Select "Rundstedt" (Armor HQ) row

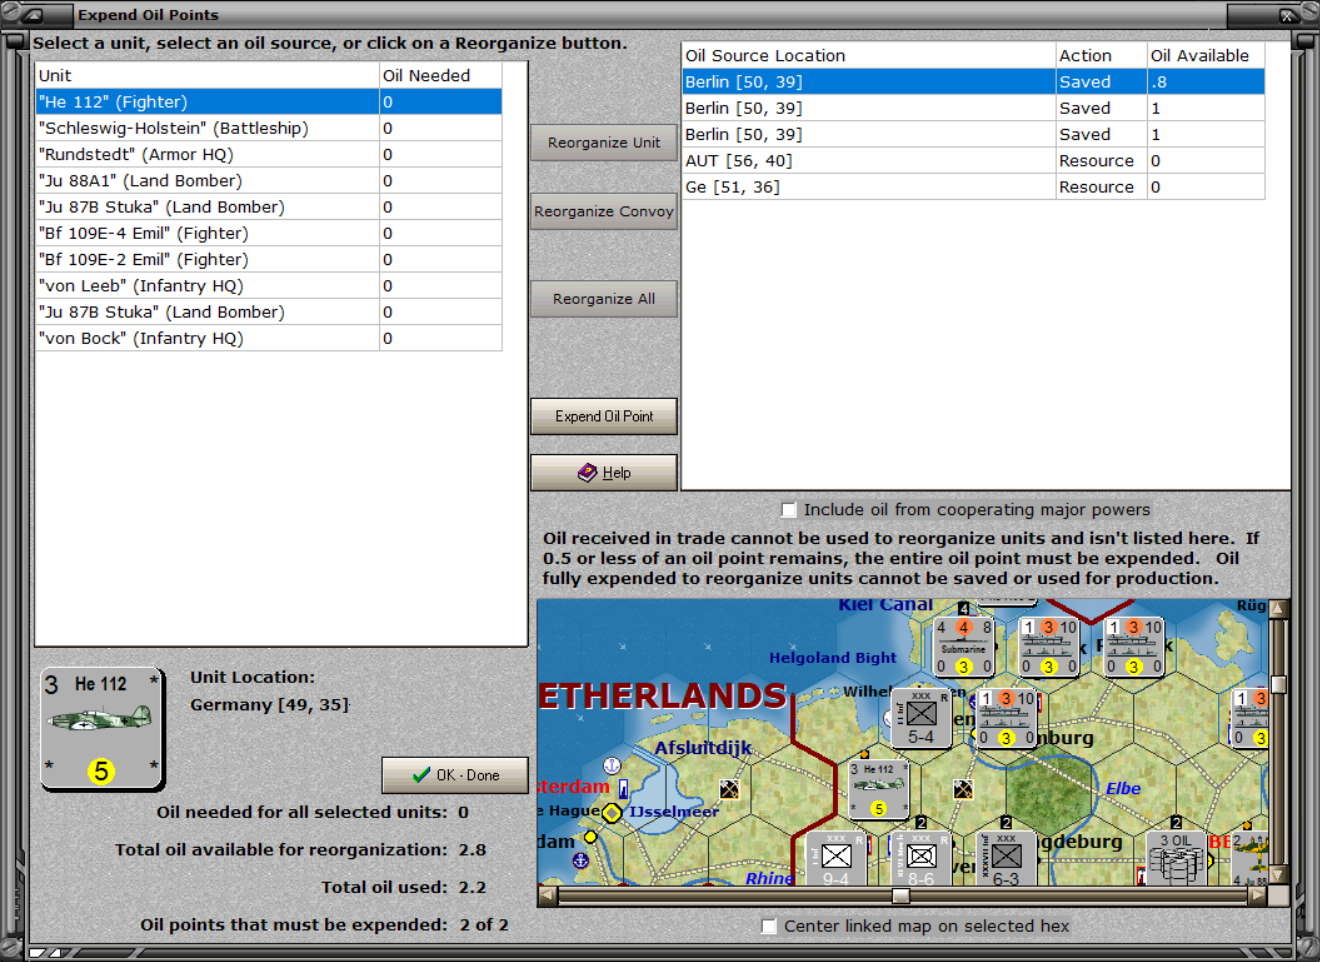(x=269, y=154)
